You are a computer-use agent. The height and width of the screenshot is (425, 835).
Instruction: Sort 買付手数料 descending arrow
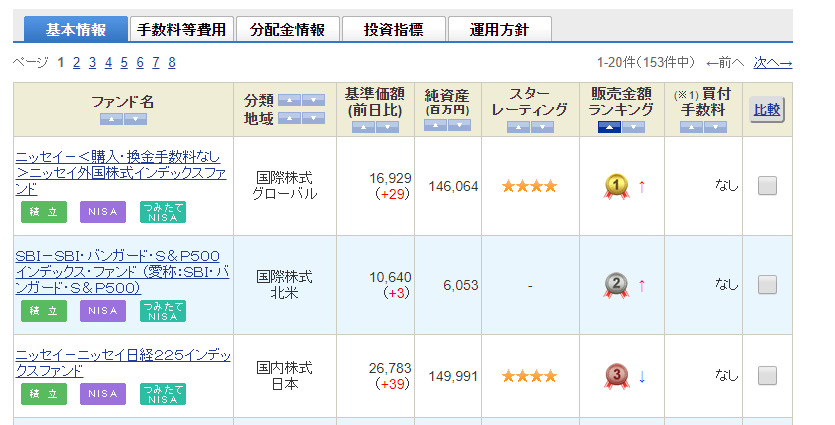(715, 127)
